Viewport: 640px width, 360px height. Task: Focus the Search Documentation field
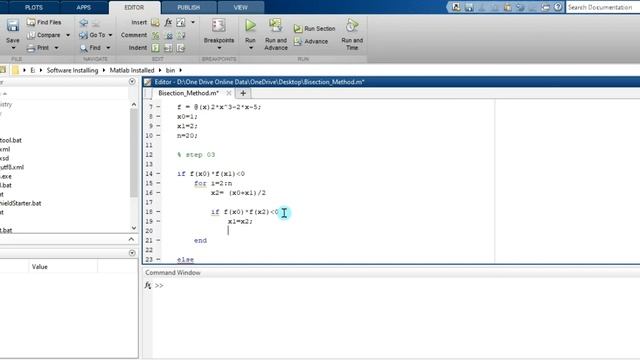(602, 7)
